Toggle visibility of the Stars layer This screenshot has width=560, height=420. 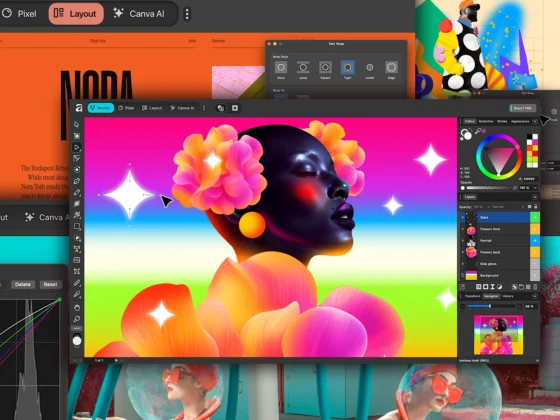click(x=535, y=217)
